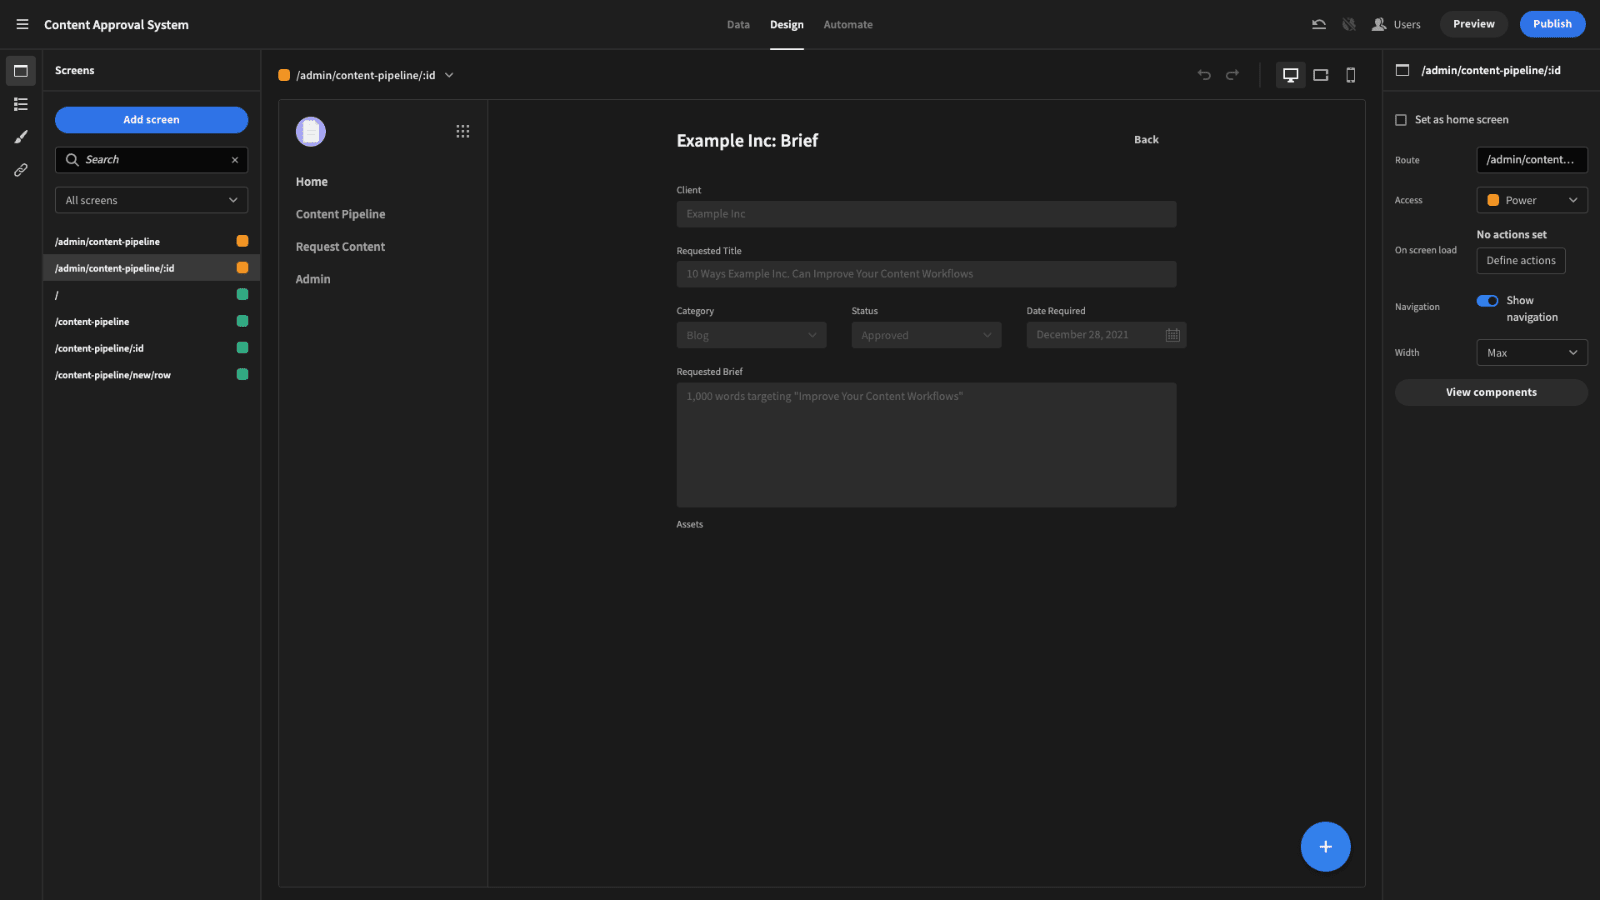Screen dimensions: 1600x900
Task: Switch to the Design tab
Action: pos(787,25)
